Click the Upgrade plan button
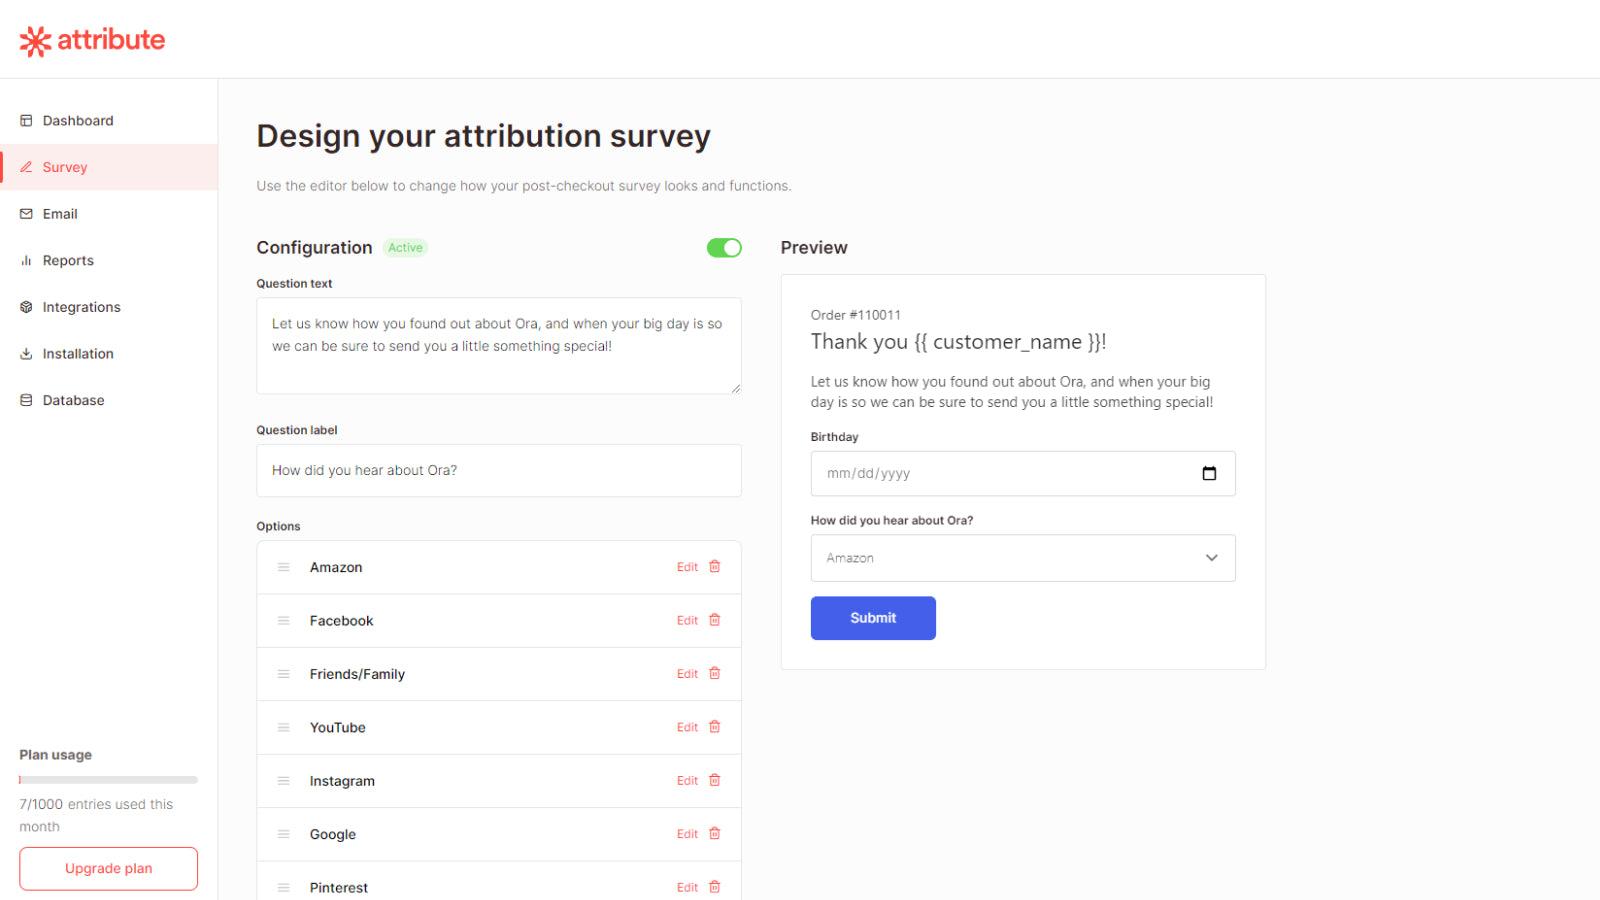This screenshot has width=1600, height=900. click(108, 868)
